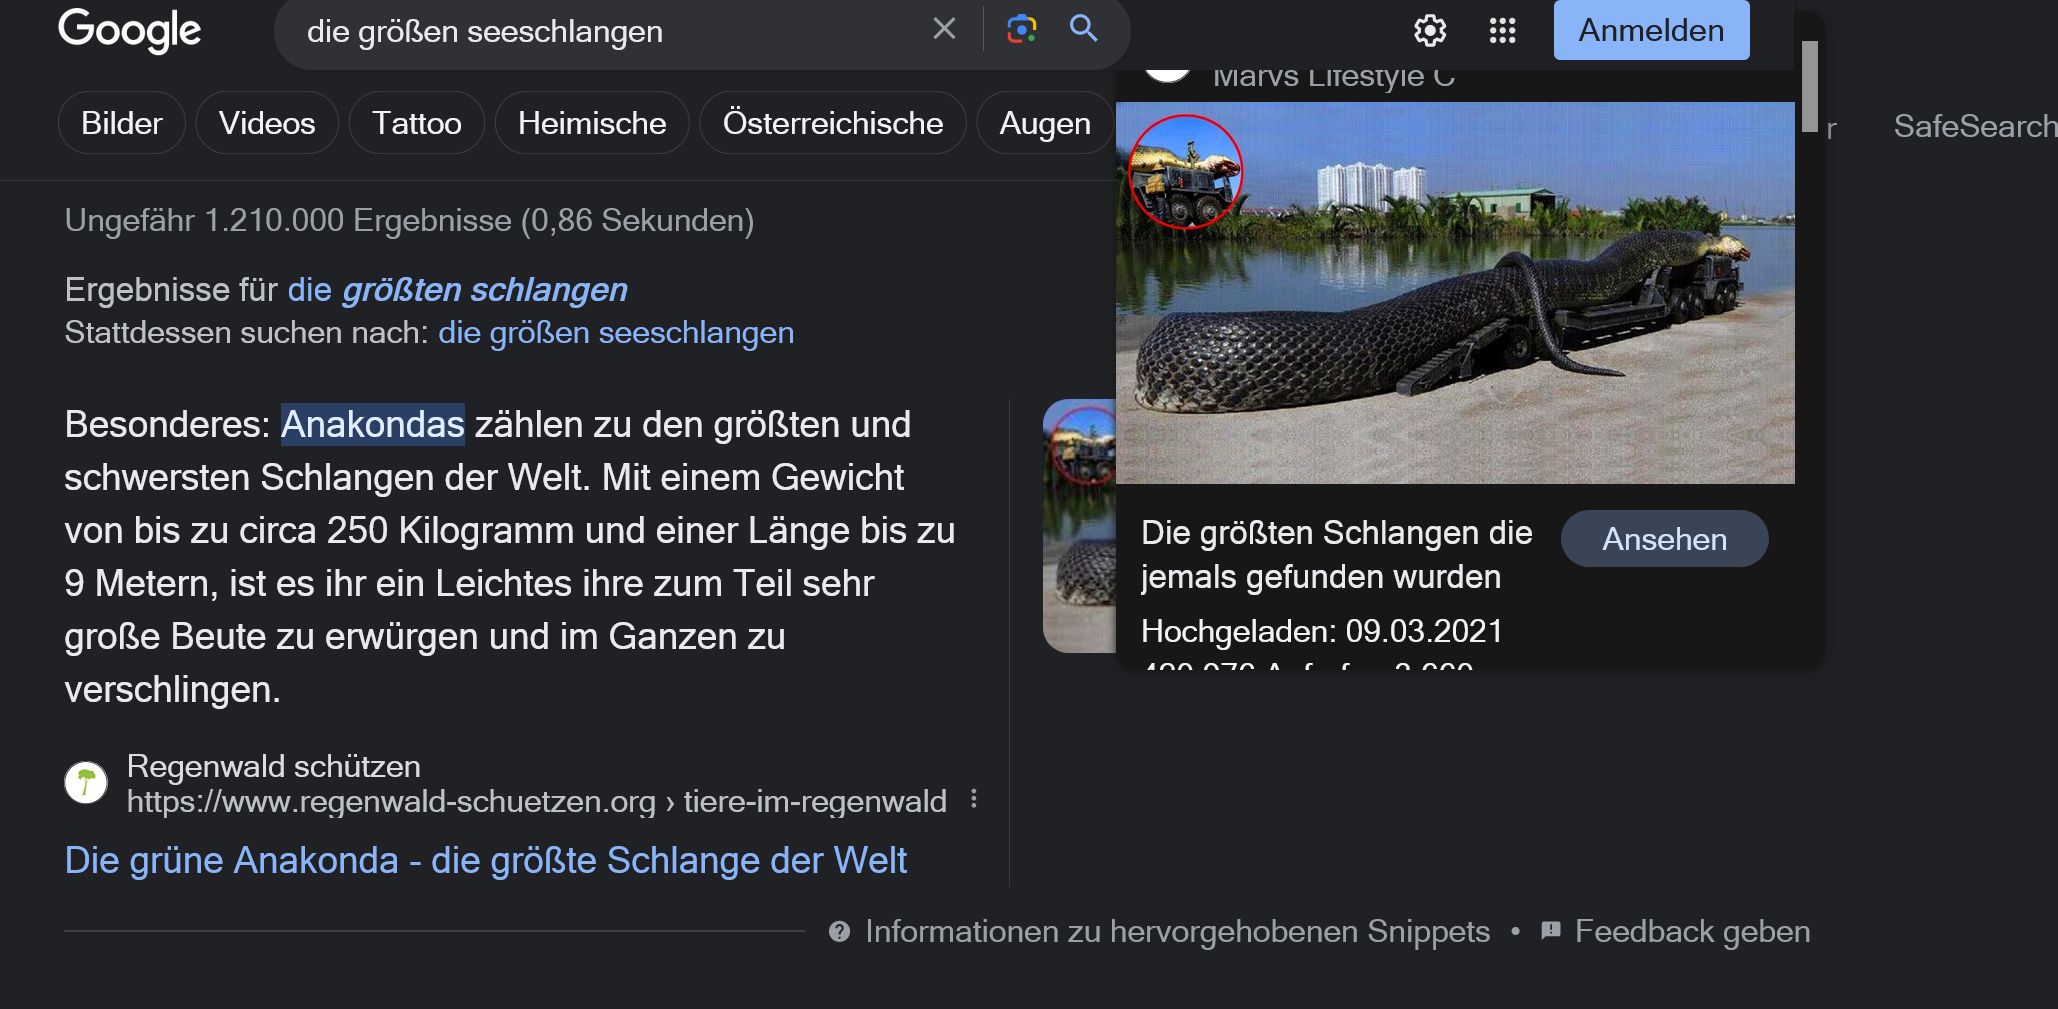Sign in with the Anmelden button
The image size is (2058, 1009).
pyautogui.click(x=1651, y=30)
